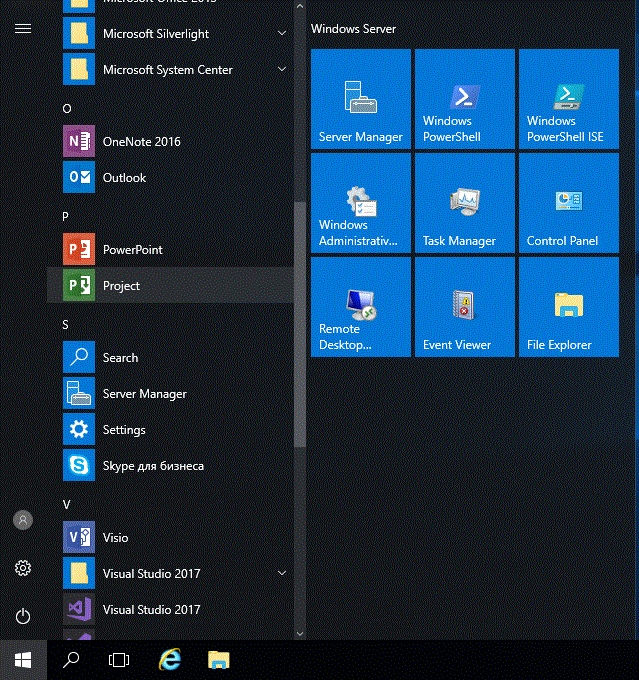The image size is (639, 680).
Task: Launch the Remote Desktop Connection tile
Action: (360, 307)
